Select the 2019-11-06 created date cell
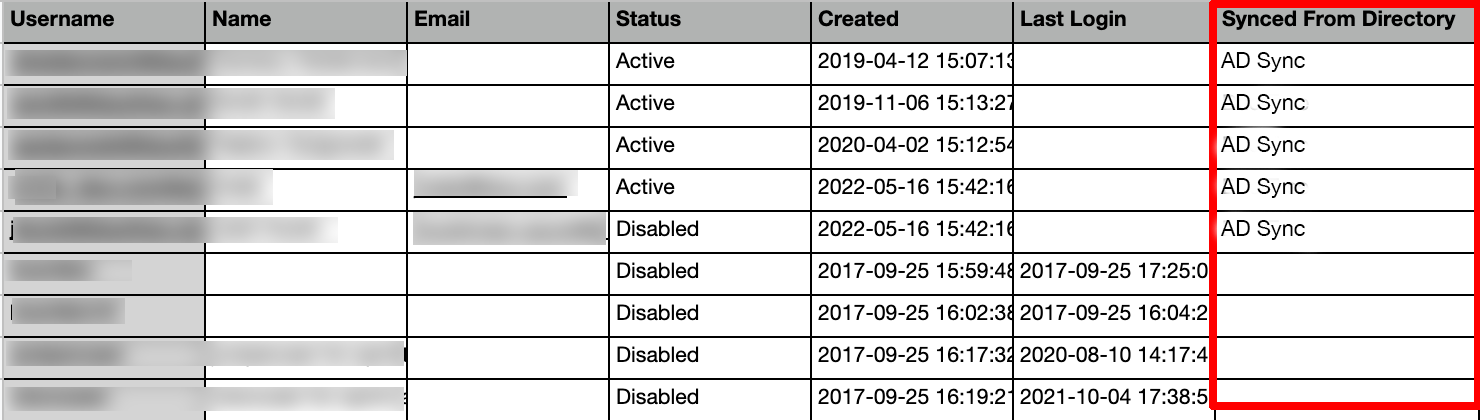1480x420 pixels. coord(914,104)
